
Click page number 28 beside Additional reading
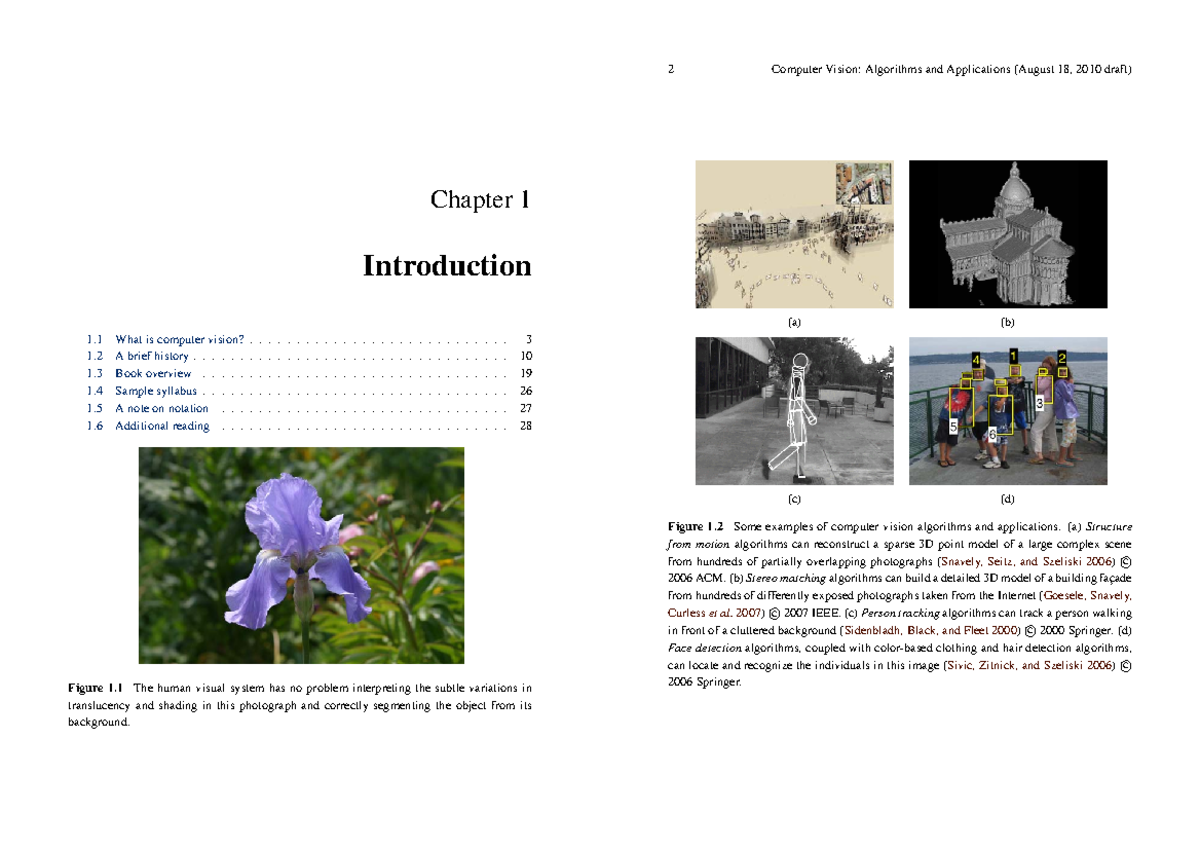(x=528, y=425)
